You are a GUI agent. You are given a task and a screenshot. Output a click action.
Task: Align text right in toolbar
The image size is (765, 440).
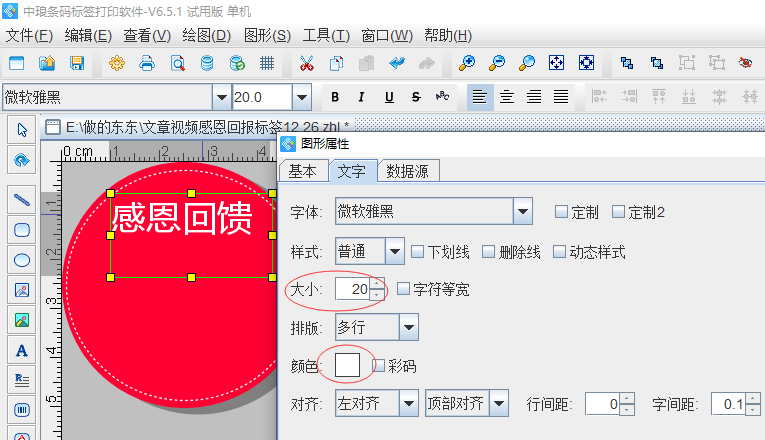534,97
